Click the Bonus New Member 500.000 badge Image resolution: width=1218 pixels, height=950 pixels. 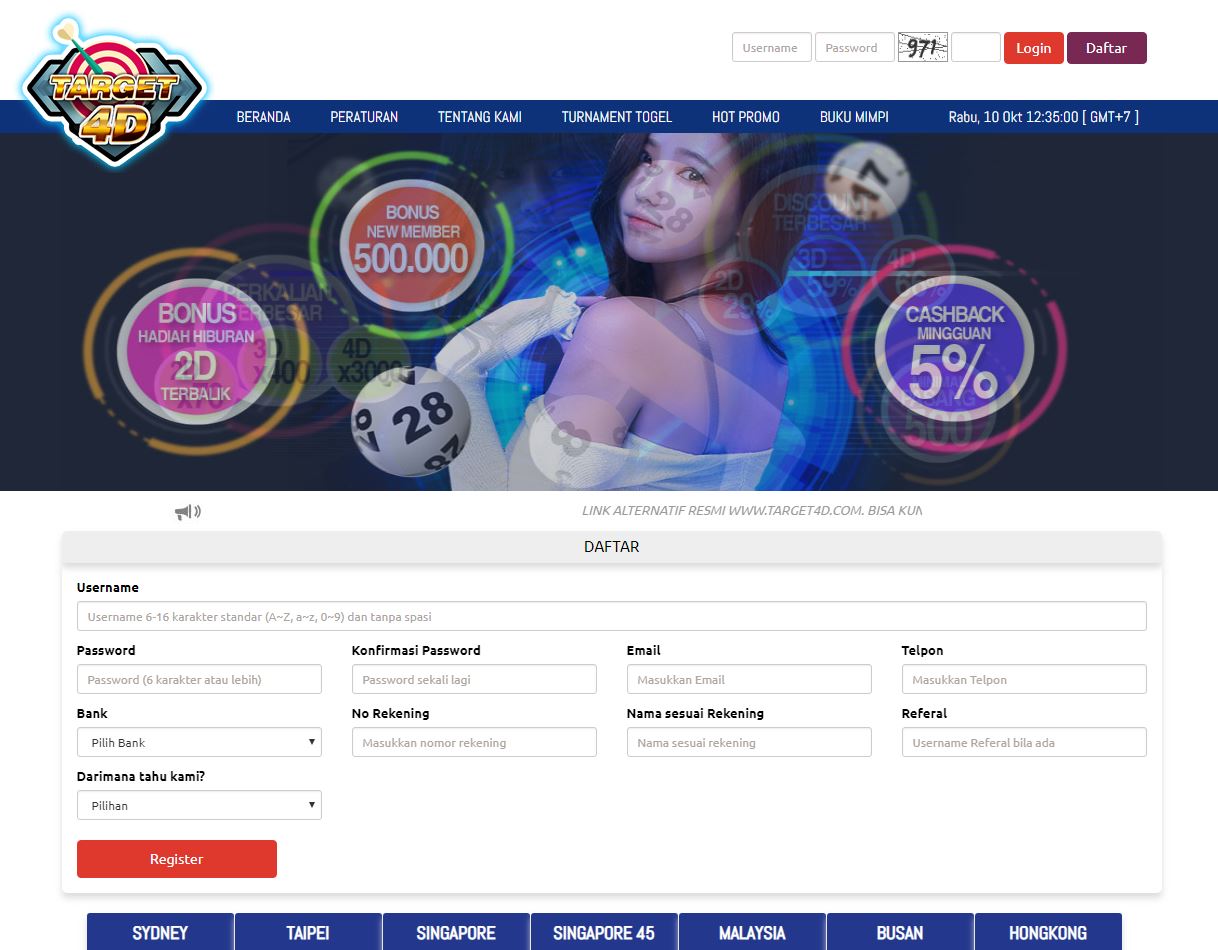click(x=411, y=240)
